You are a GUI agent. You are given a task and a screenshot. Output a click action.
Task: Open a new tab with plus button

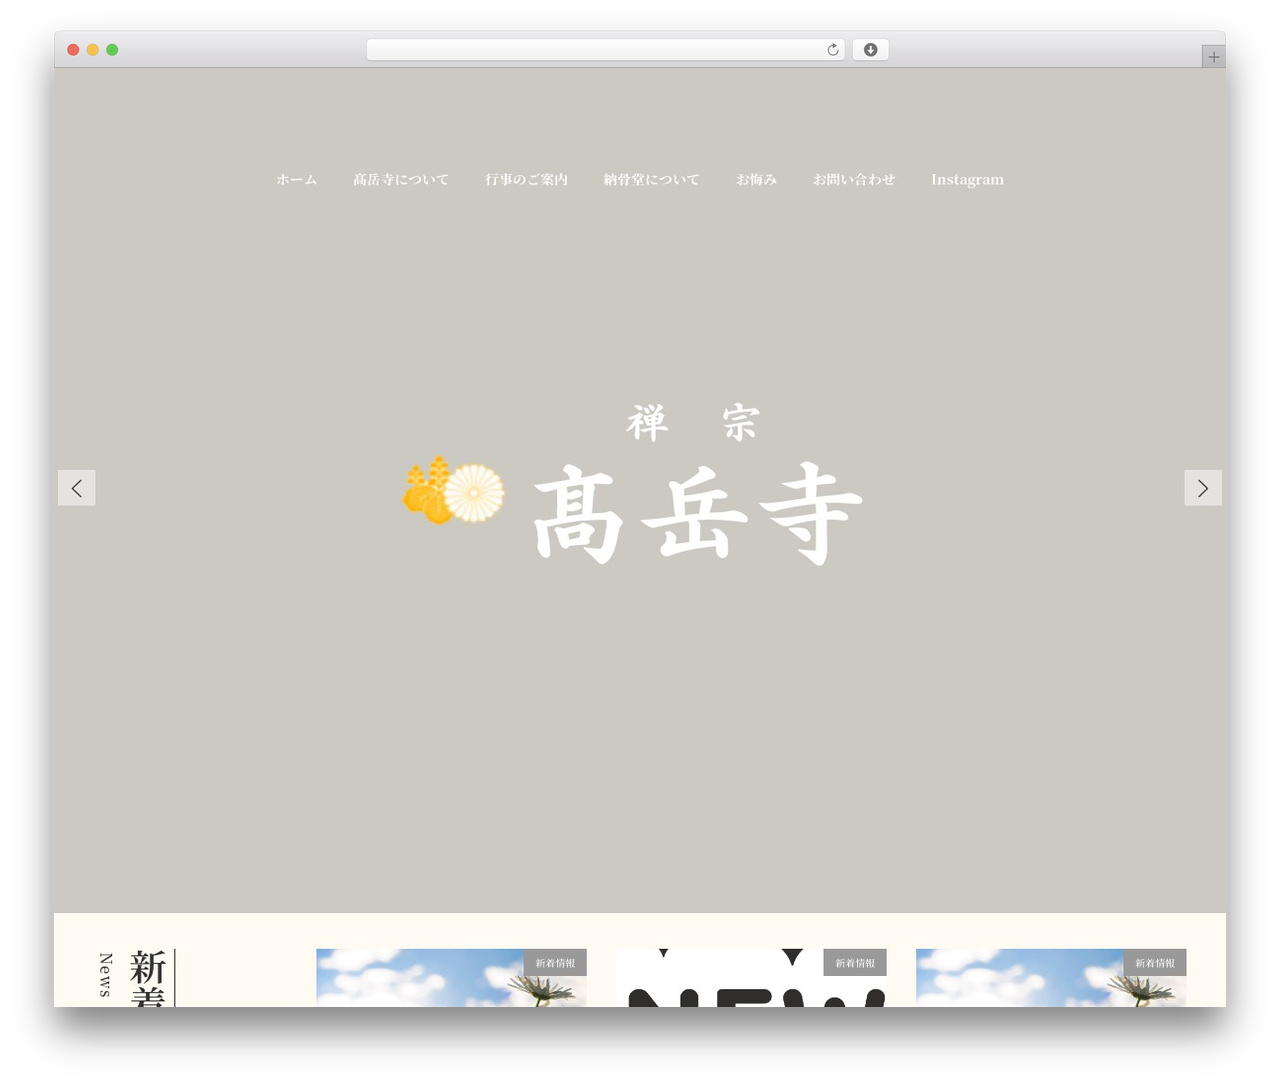pos(1213,57)
